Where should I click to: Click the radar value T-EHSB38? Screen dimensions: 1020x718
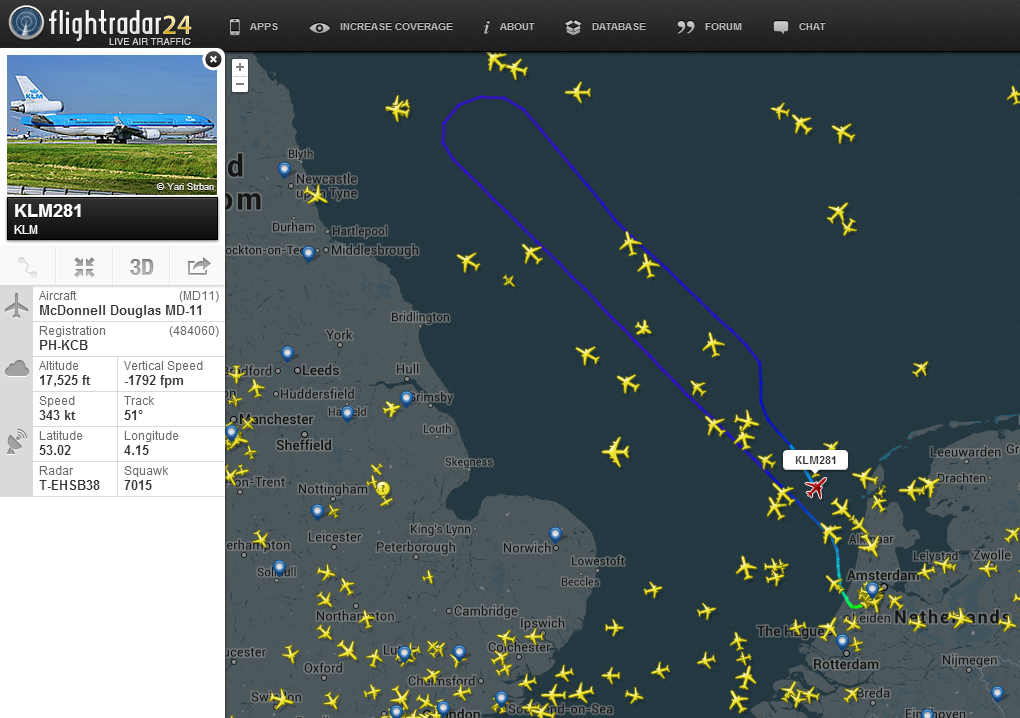coord(70,485)
